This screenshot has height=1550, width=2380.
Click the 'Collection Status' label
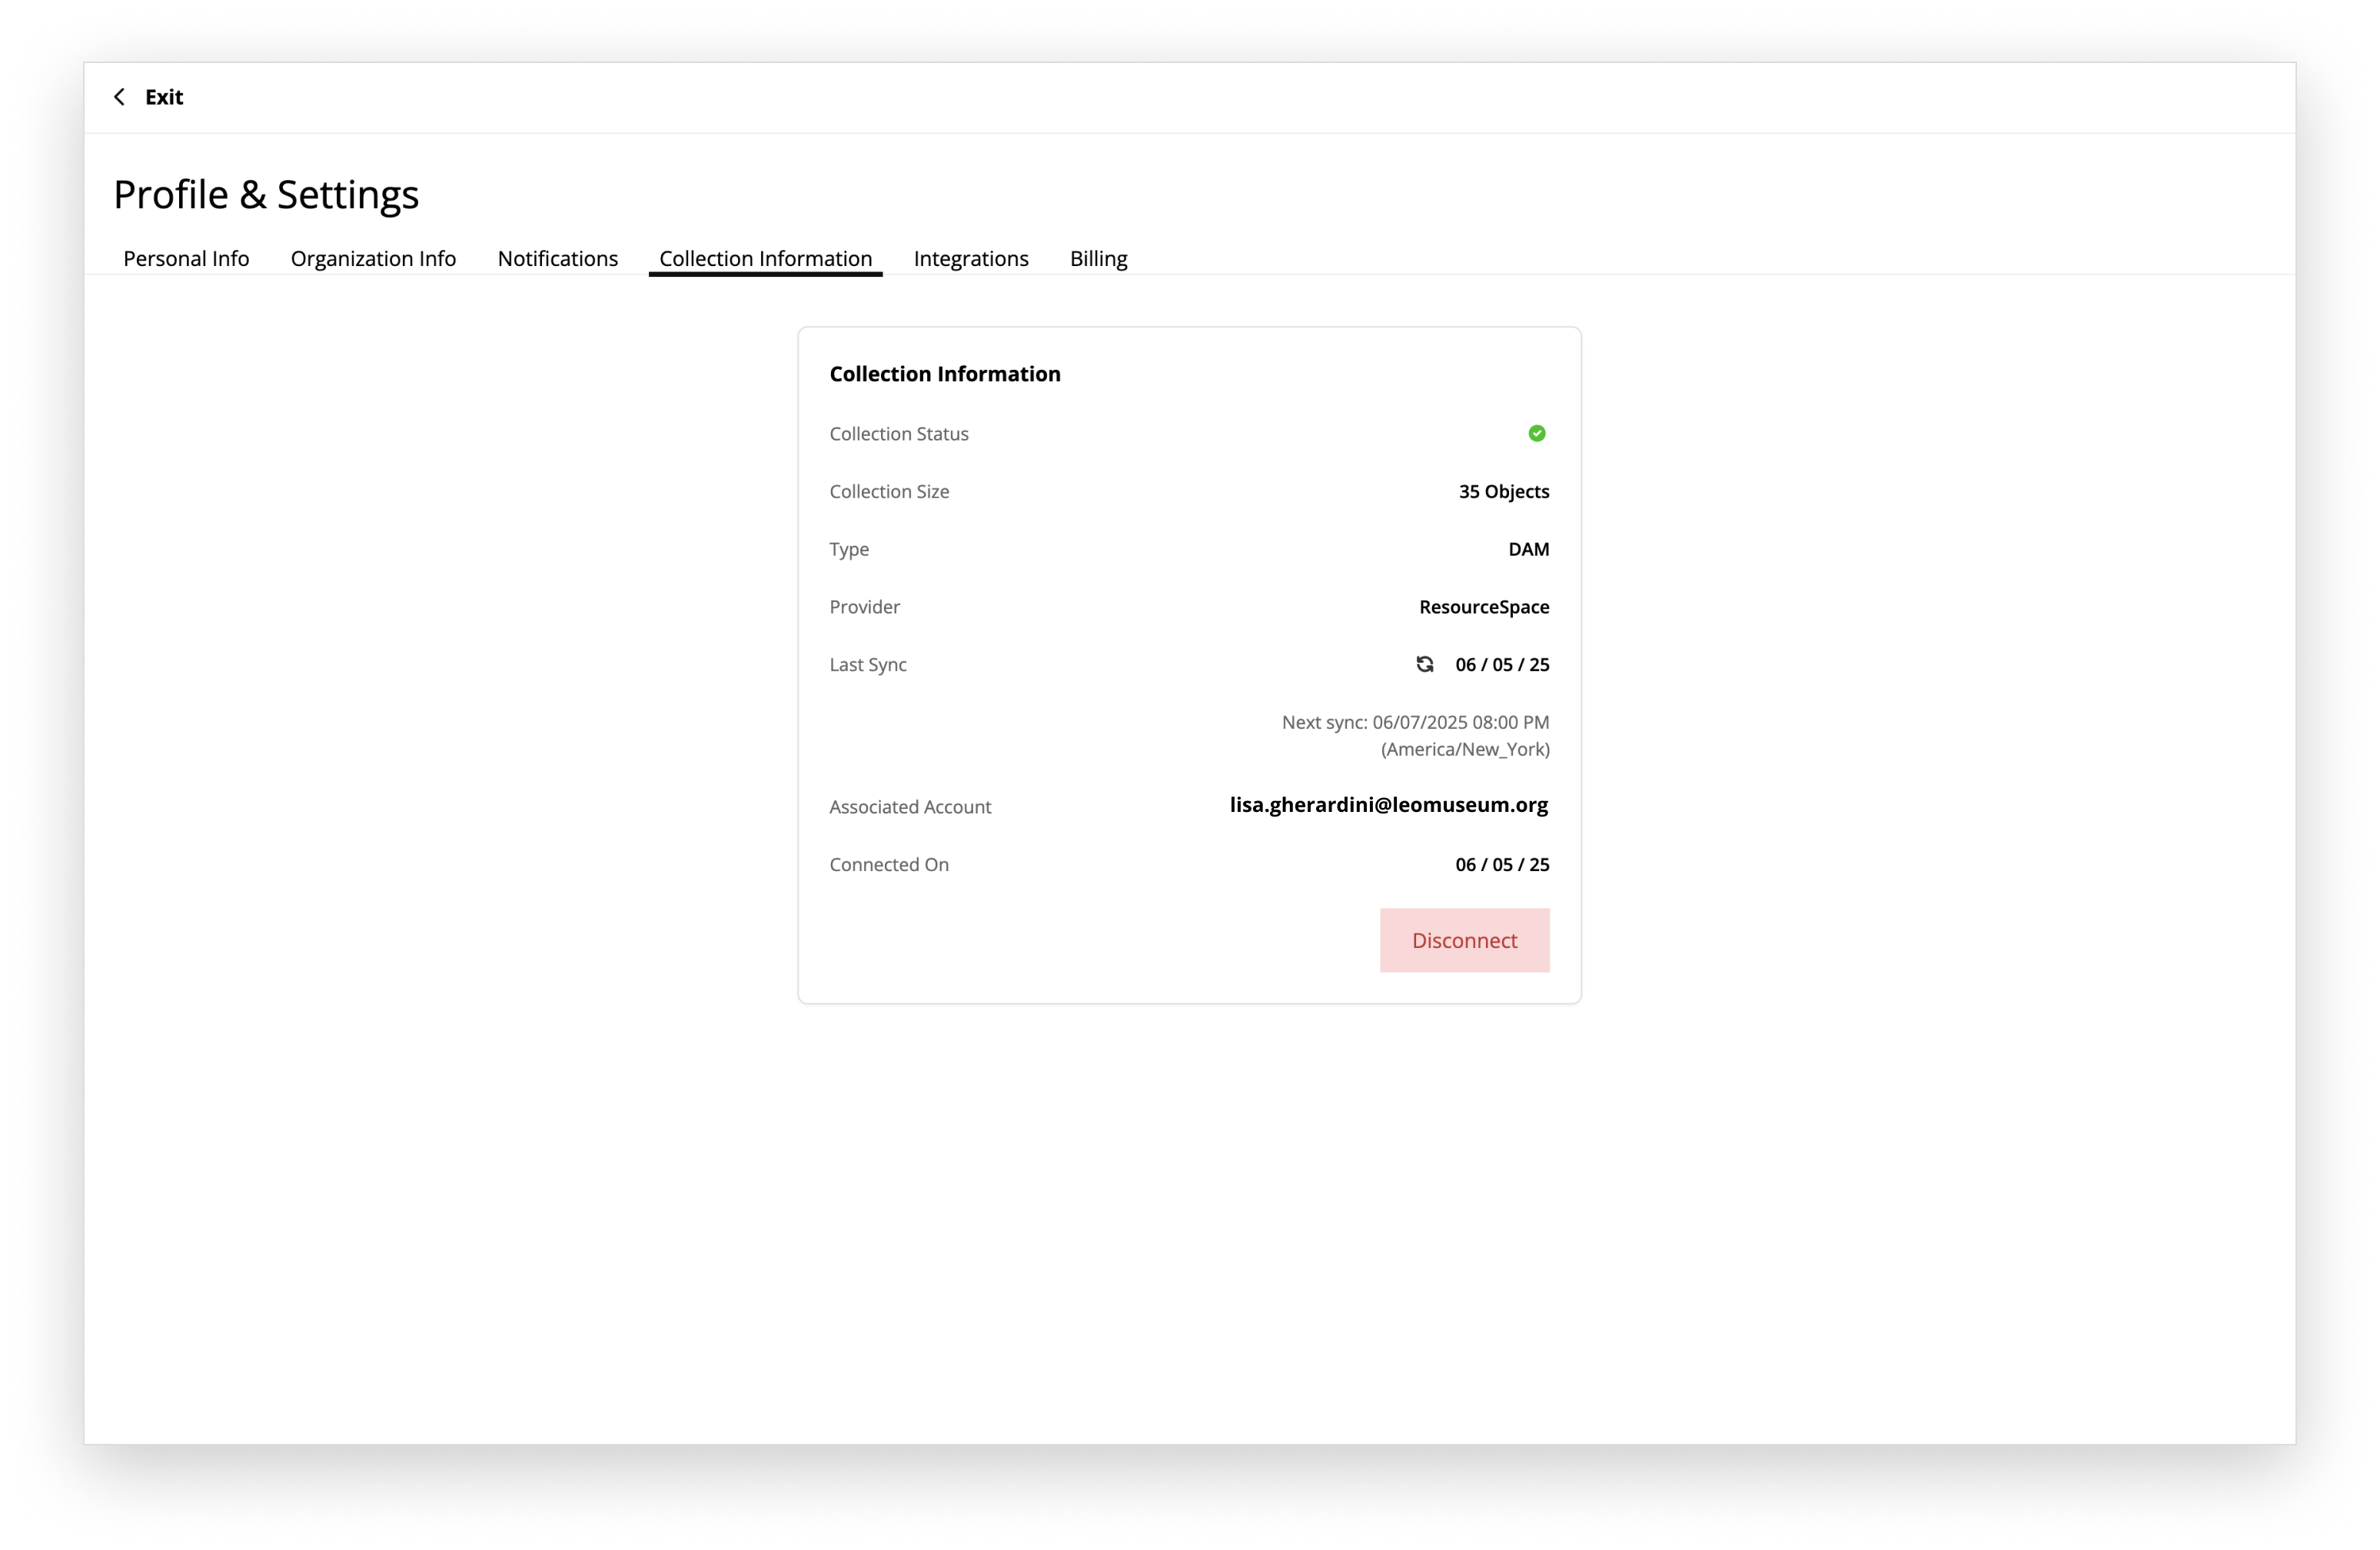click(x=899, y=434)
